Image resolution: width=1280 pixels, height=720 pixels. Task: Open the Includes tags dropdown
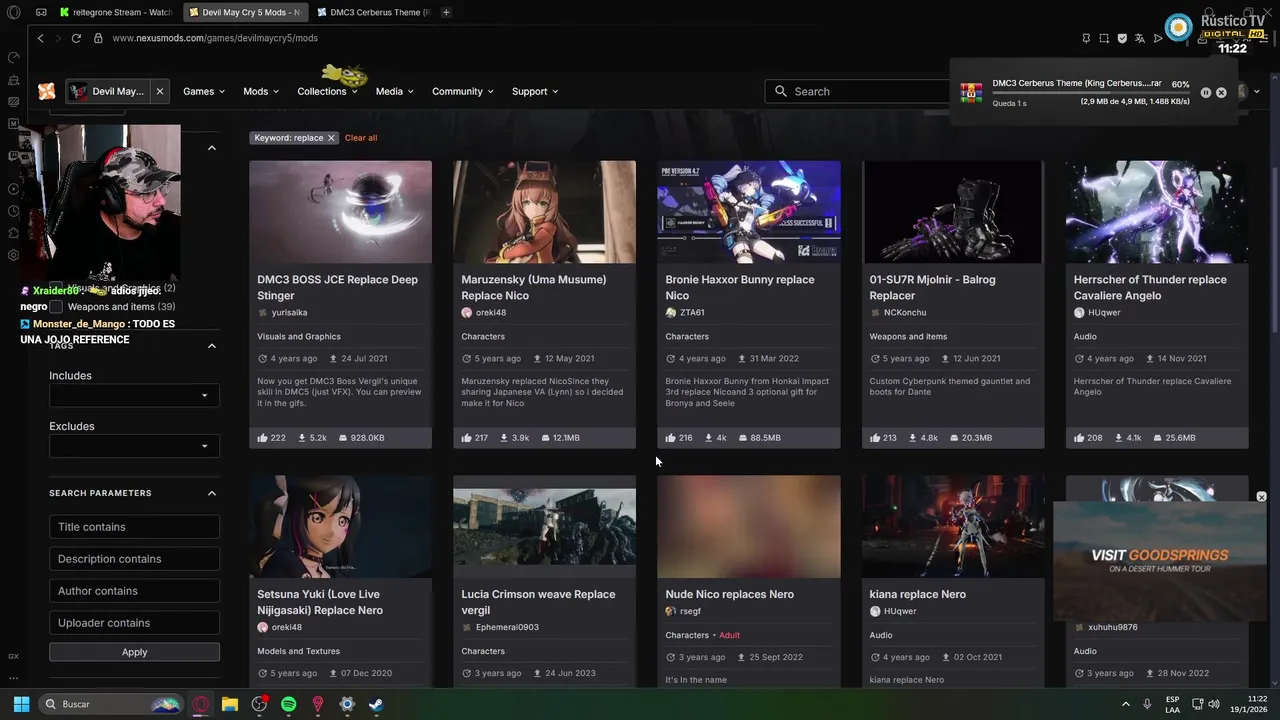[134, 395]
